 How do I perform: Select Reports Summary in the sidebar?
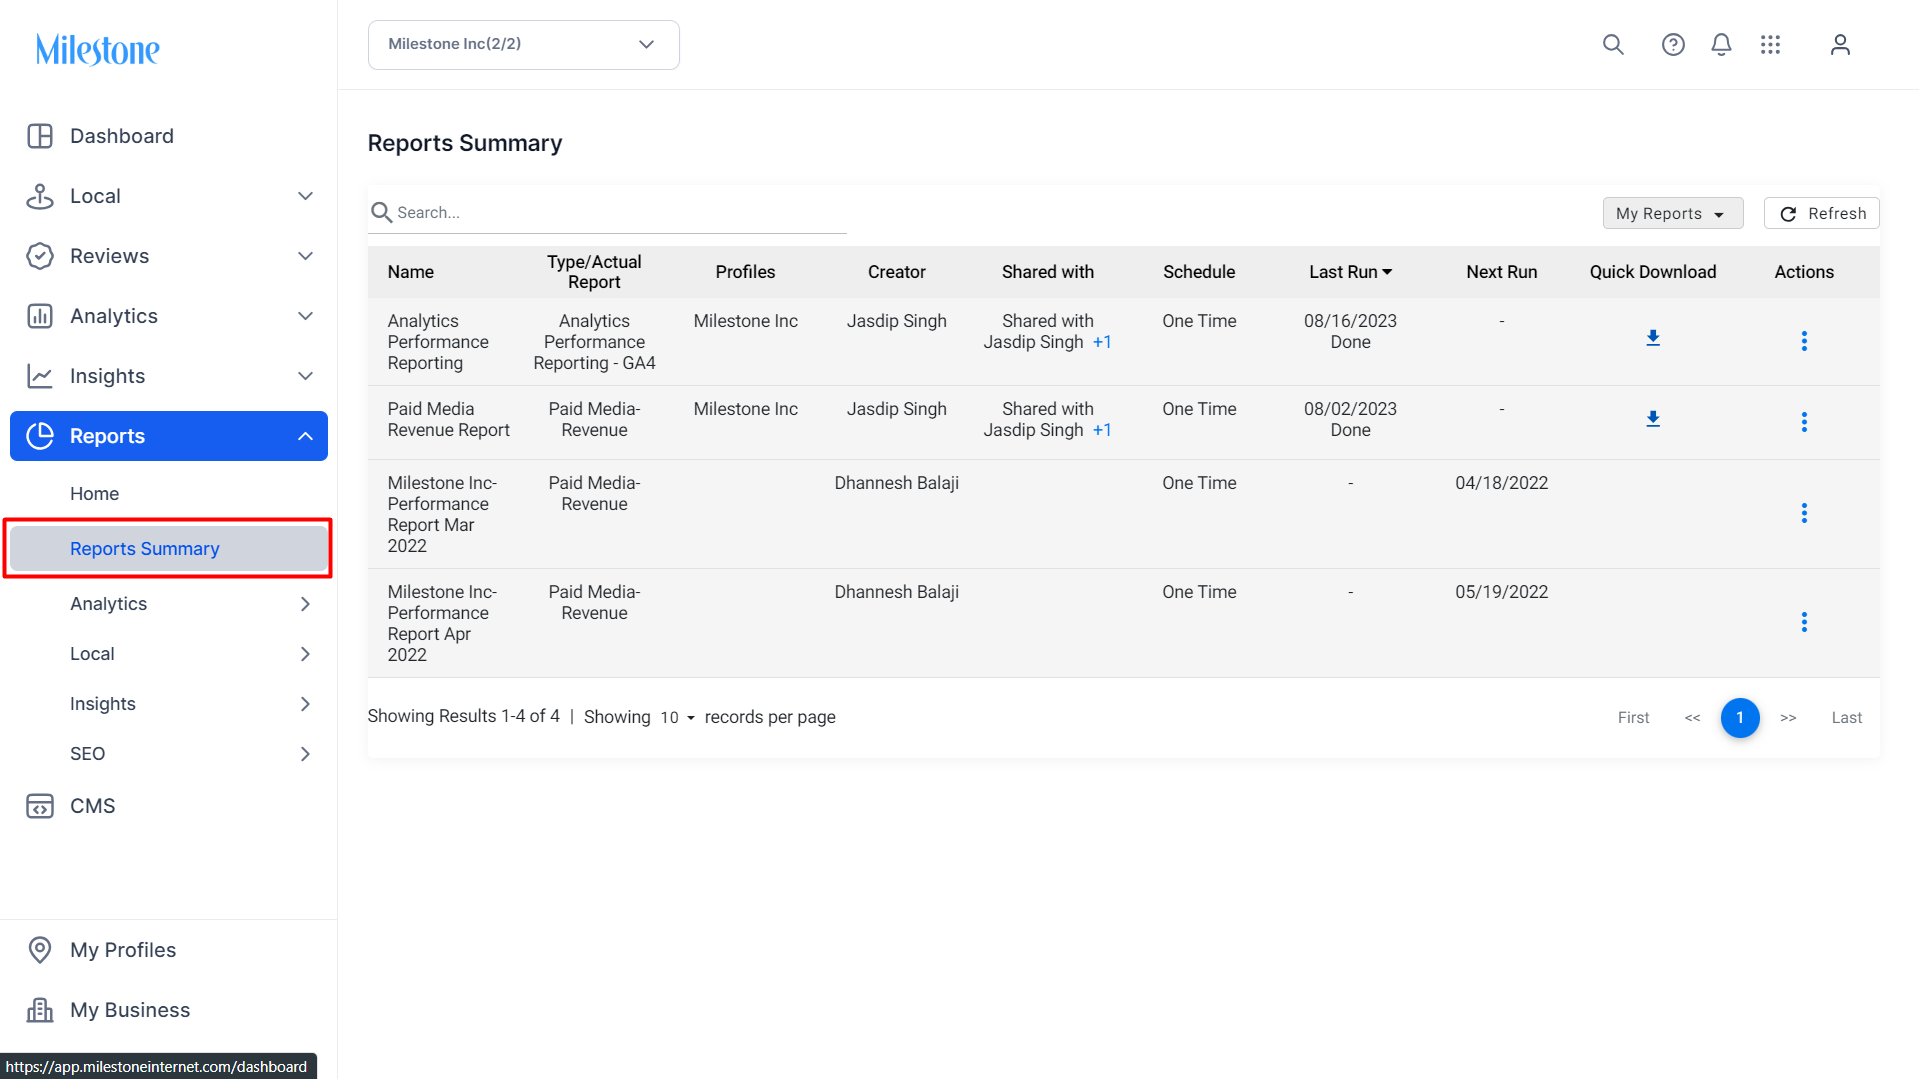pyautogui.click(x=169, y=549)
